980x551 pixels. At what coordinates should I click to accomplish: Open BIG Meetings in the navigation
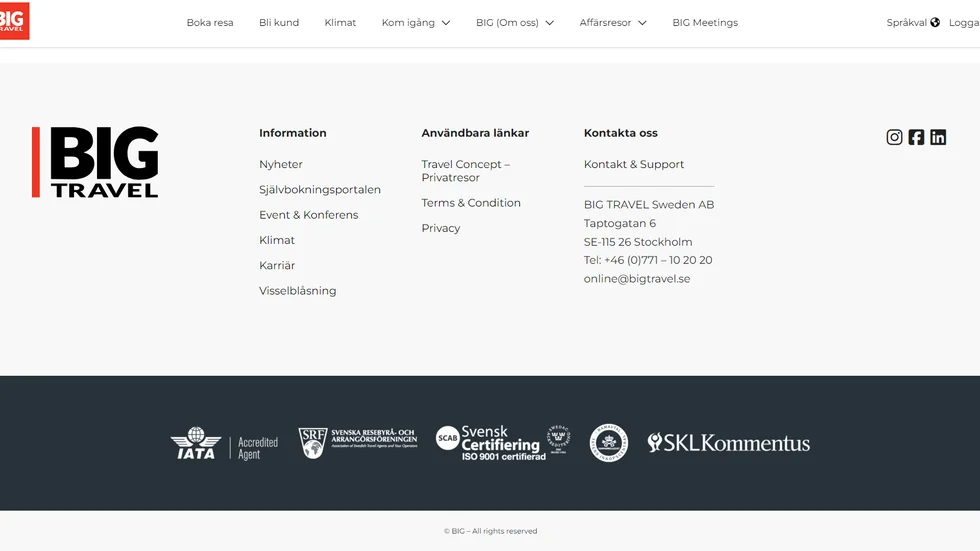[x=705, y=22]
